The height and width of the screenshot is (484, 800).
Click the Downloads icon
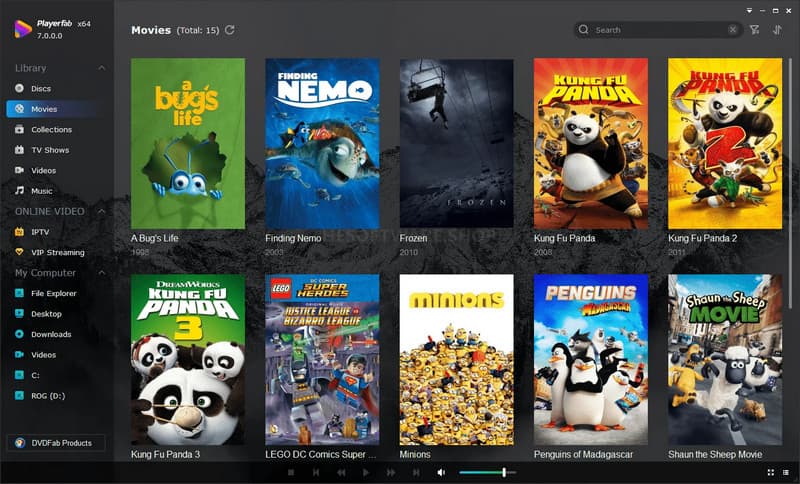(19, 334)
